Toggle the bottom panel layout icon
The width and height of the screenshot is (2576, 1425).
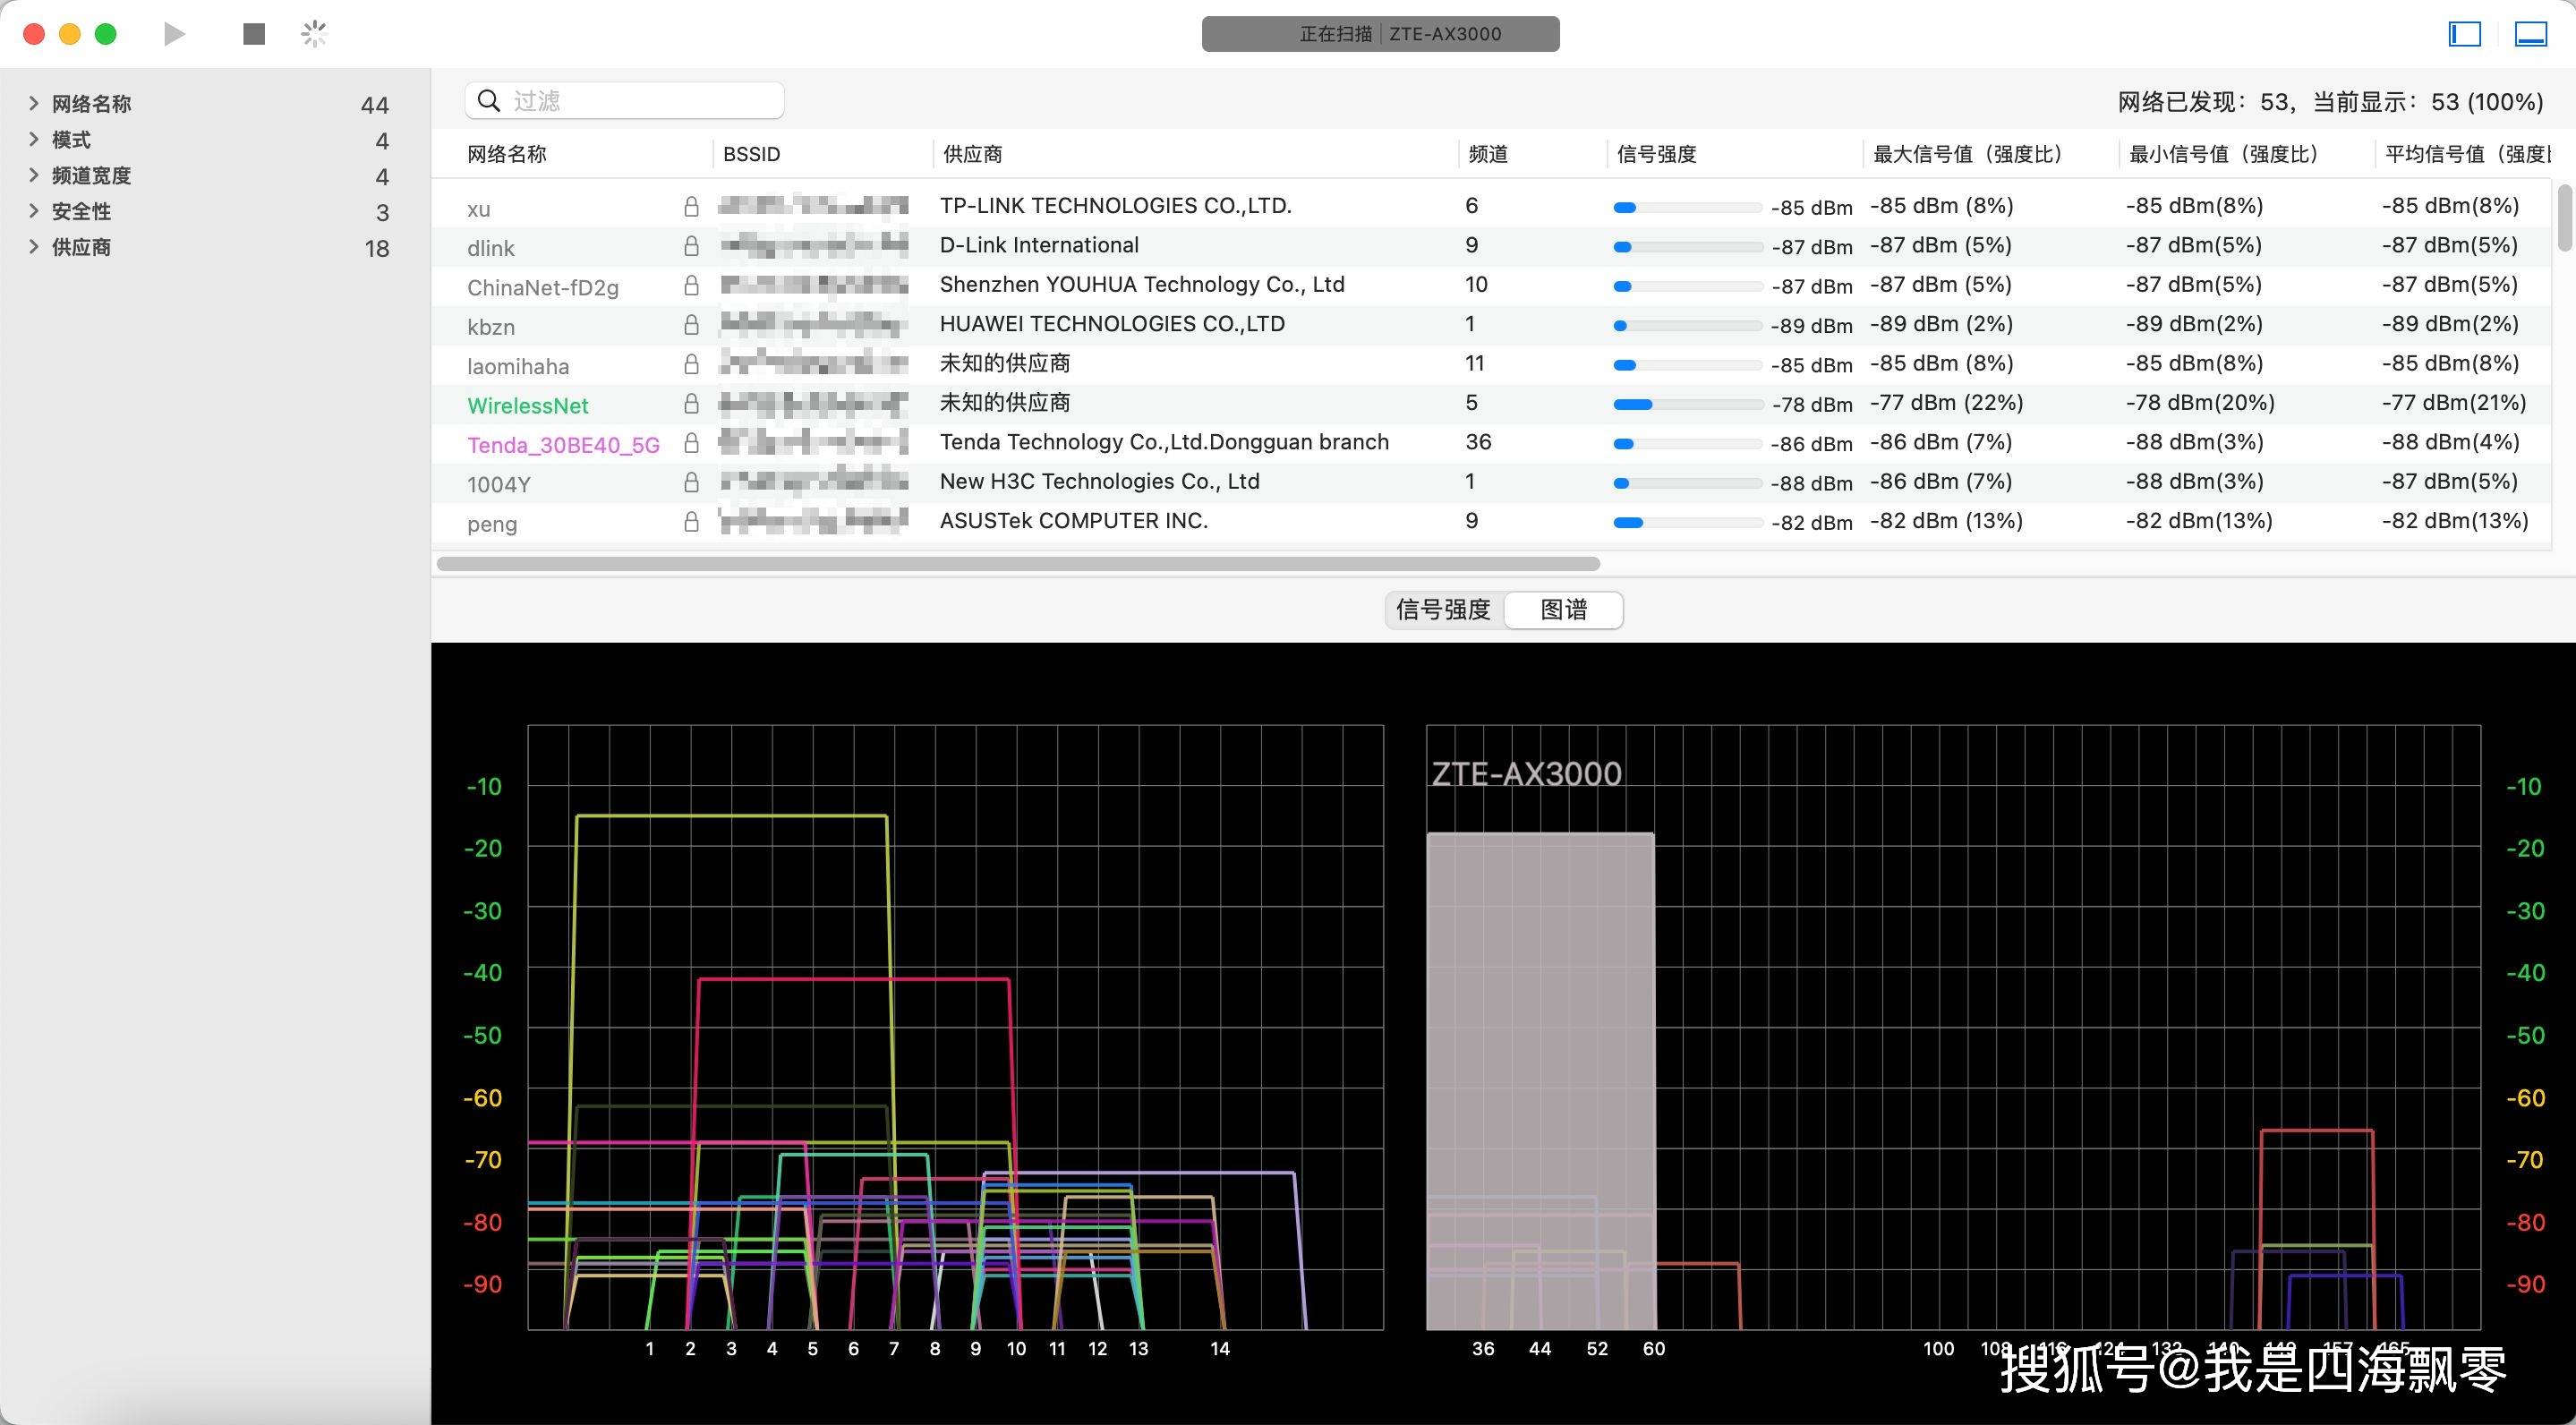pyautogui.click(x=2530, y=34)
